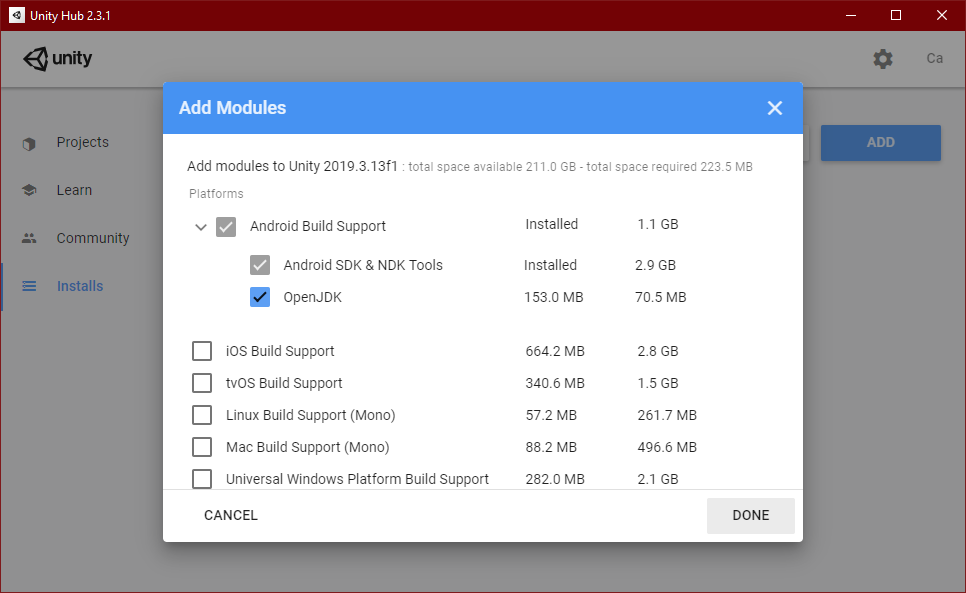Click the Learn graduation cap icon
Viewport: 966px width, 593px height.
29,191
